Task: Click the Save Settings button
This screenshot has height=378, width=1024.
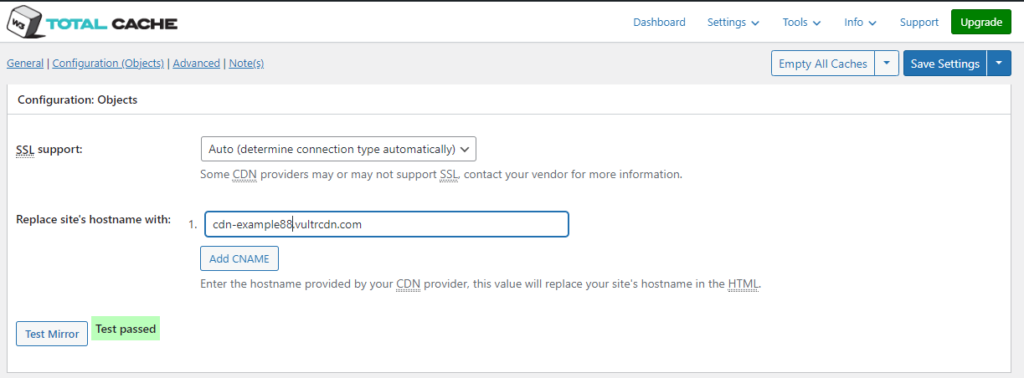Action: point(945,63)
